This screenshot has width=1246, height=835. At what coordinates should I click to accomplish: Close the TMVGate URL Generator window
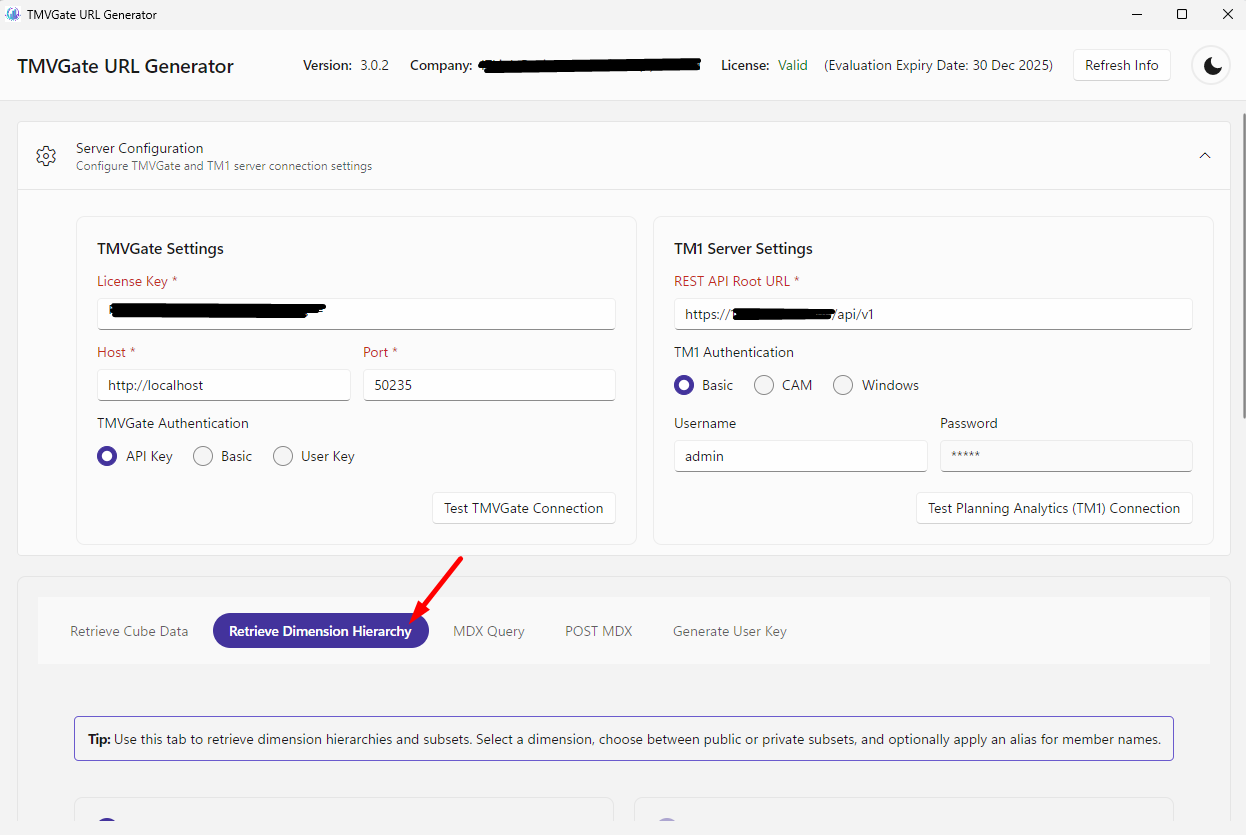point(1227,14)
